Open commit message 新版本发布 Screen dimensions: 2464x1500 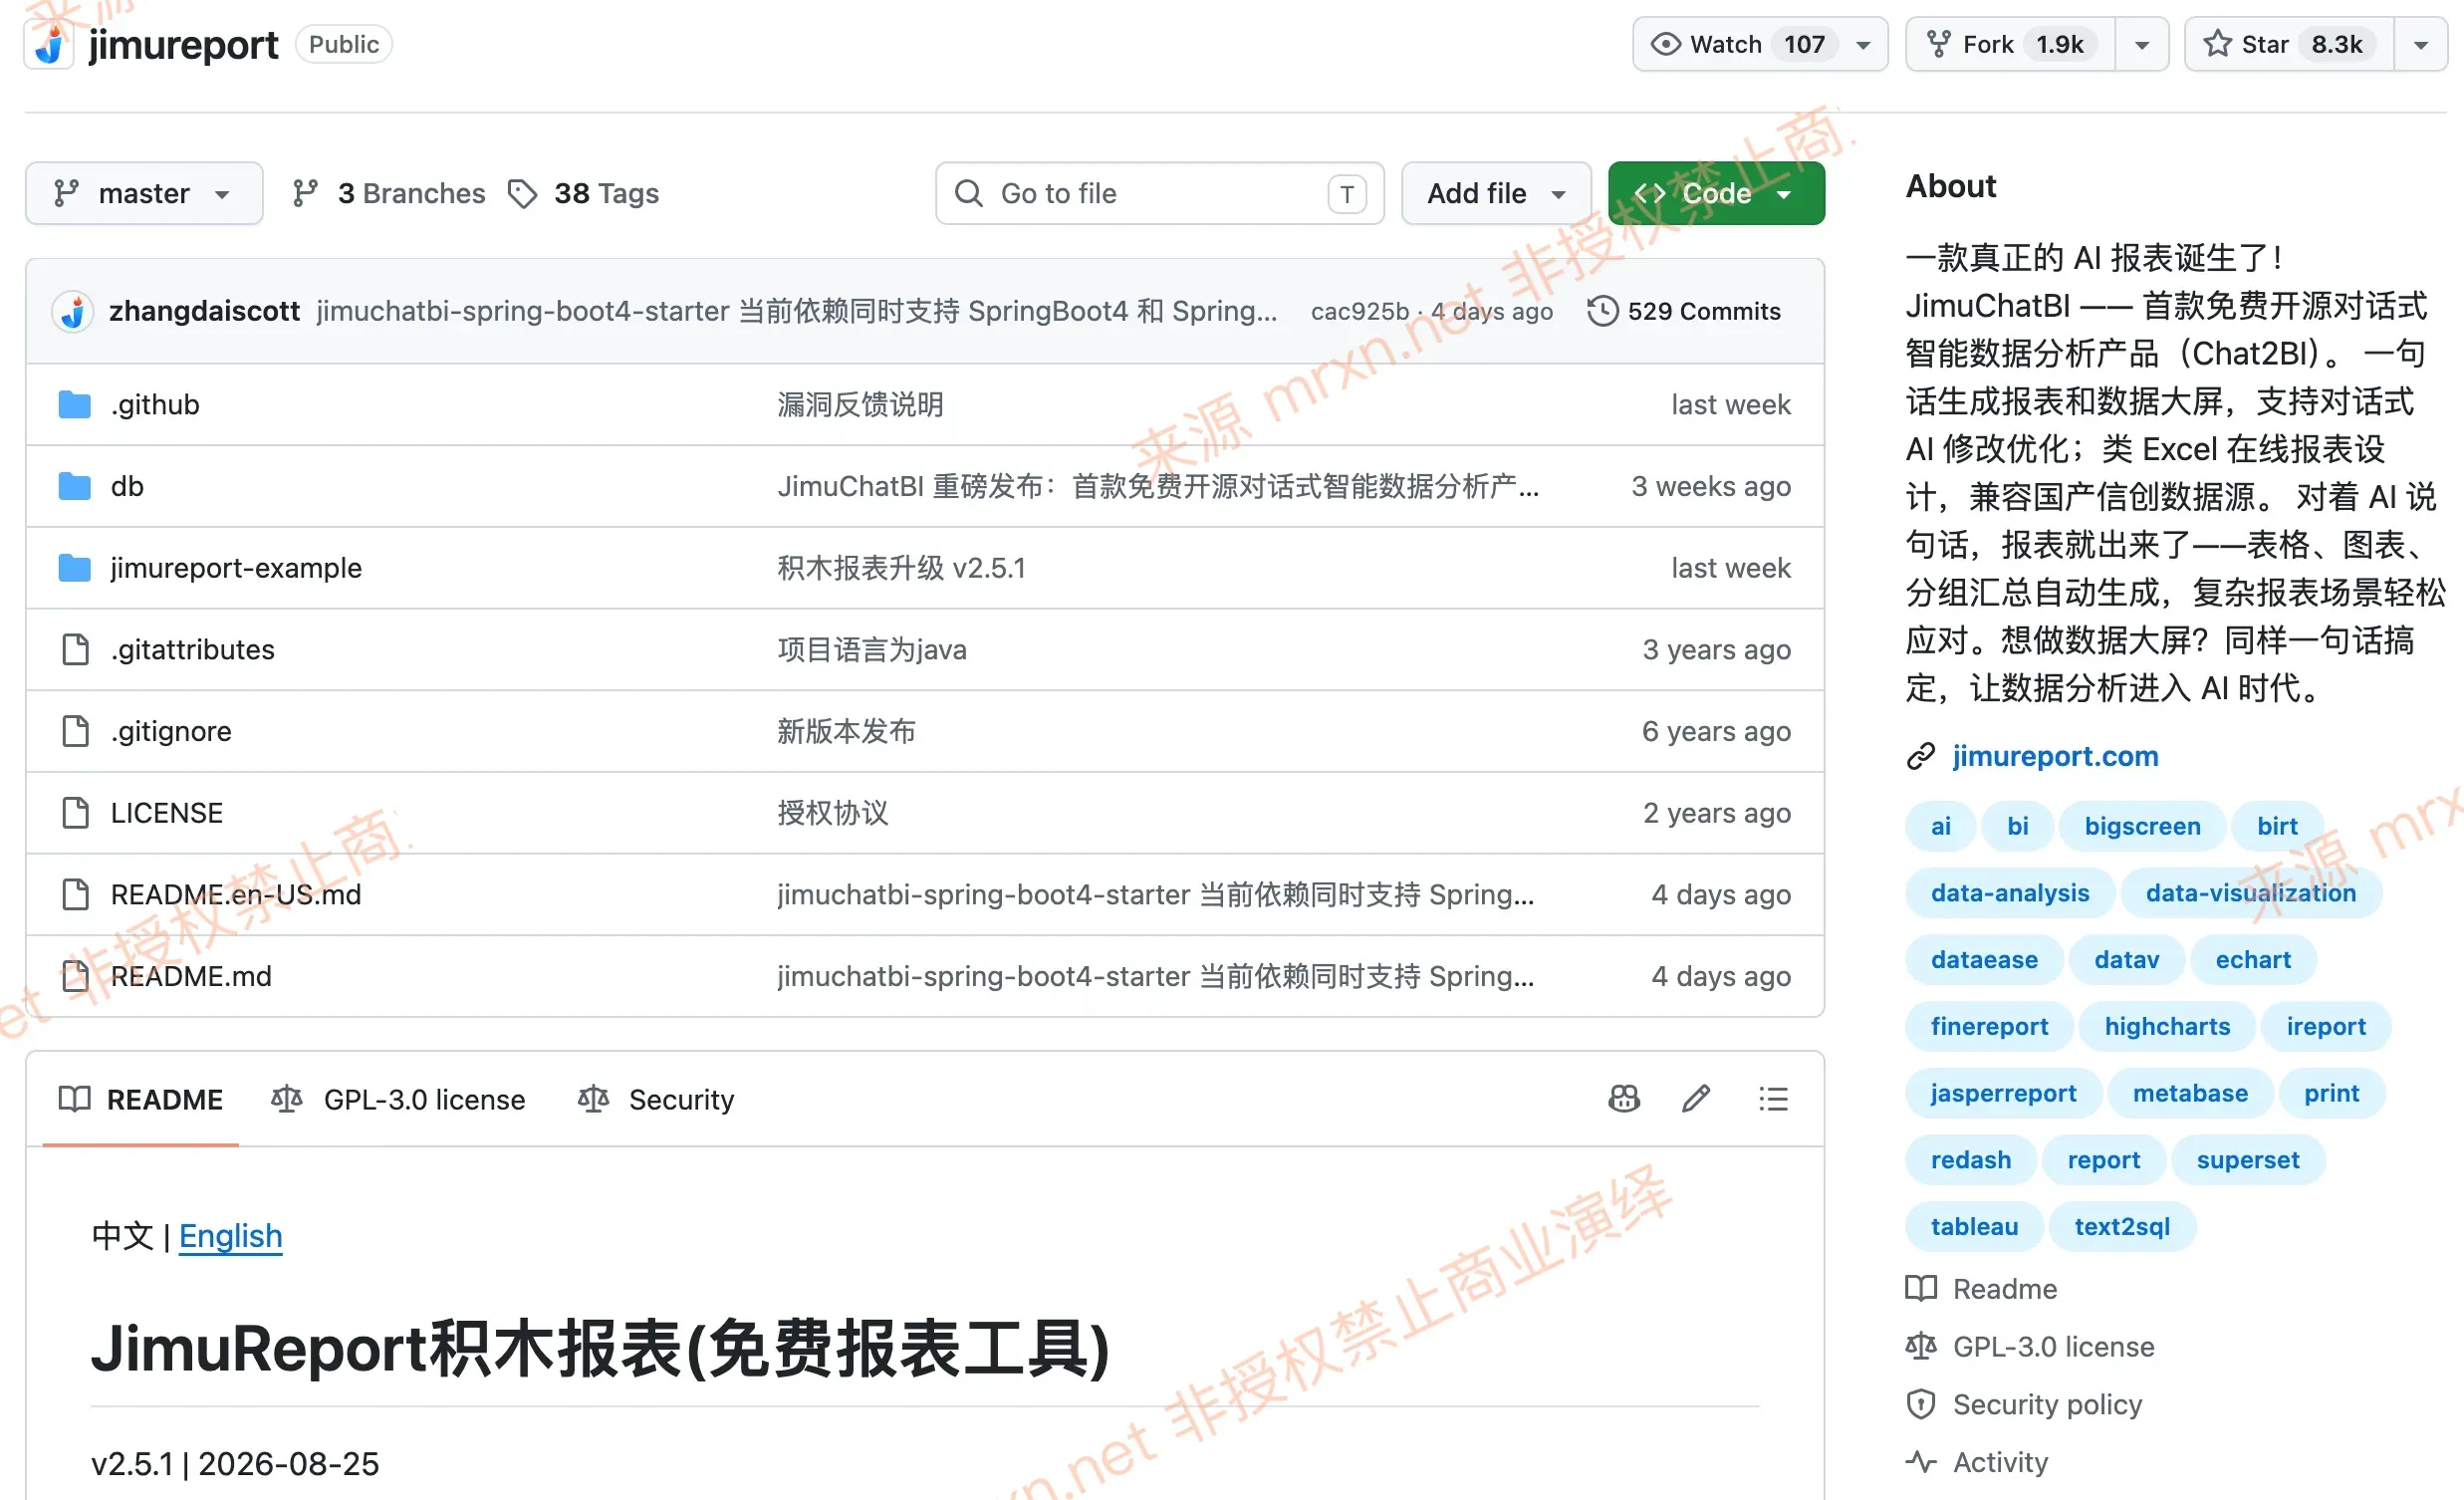tap(846, 731)
